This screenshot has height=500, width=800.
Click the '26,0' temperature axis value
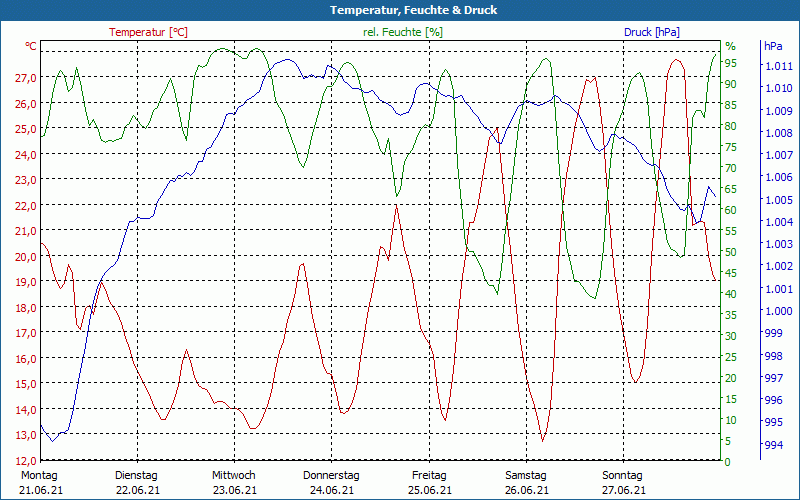tap(26, 104)
